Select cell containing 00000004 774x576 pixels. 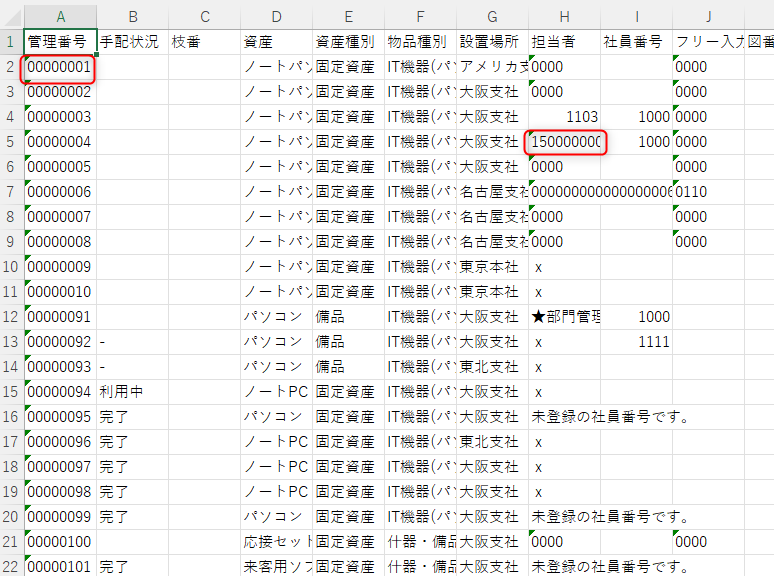60,142
